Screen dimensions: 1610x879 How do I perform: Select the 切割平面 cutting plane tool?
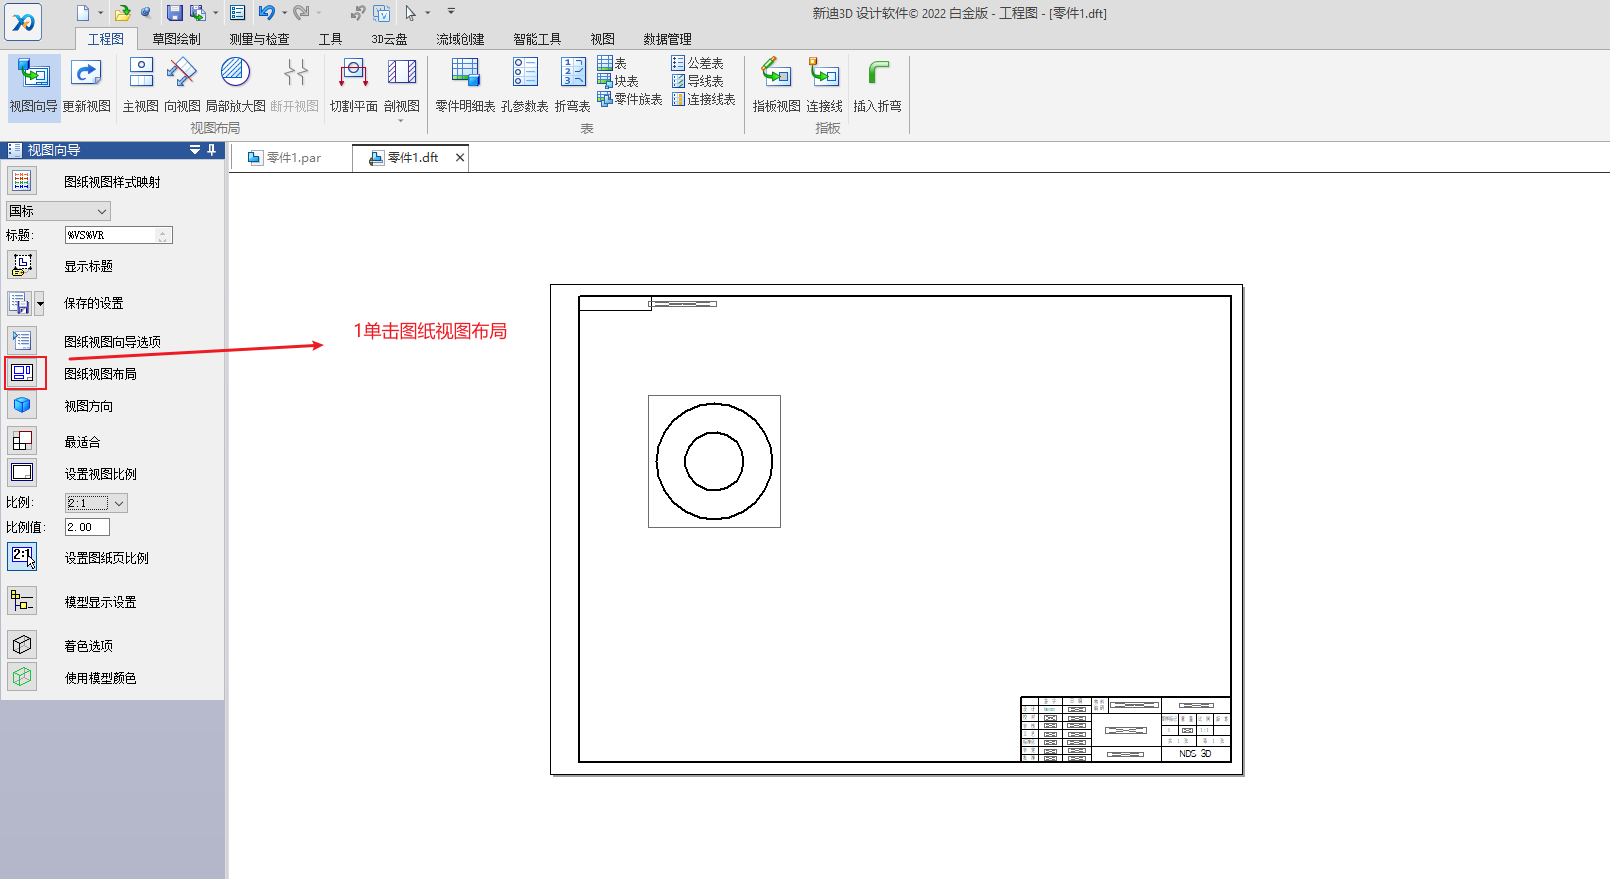pos(354,86)
